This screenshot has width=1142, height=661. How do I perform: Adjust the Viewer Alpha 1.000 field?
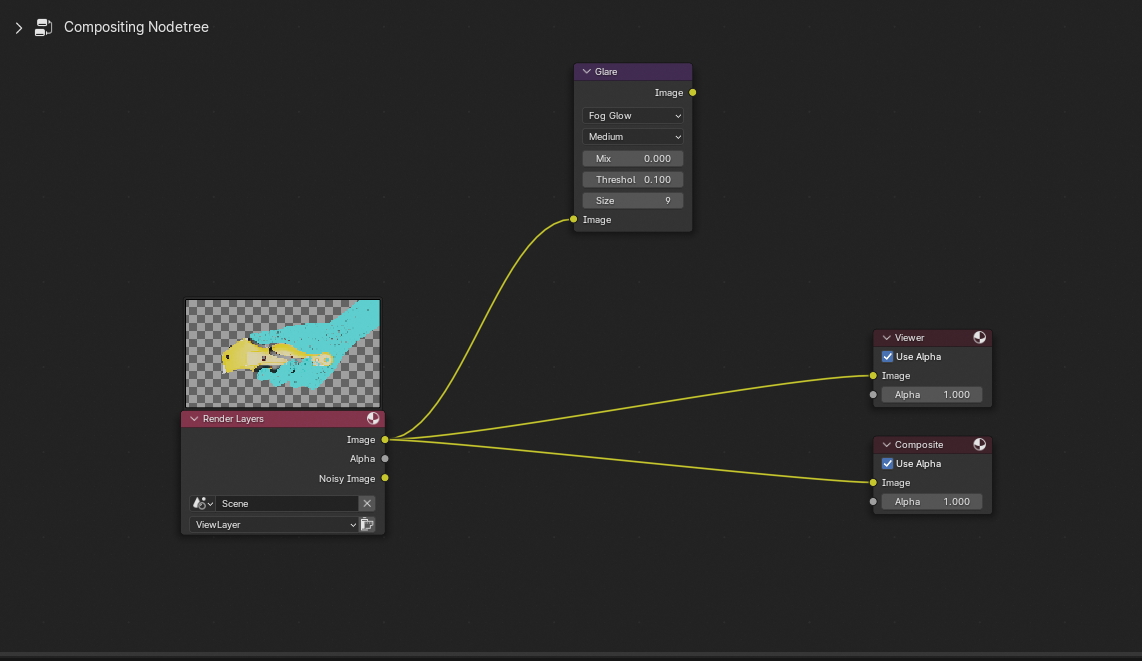[x=932, y=395]
